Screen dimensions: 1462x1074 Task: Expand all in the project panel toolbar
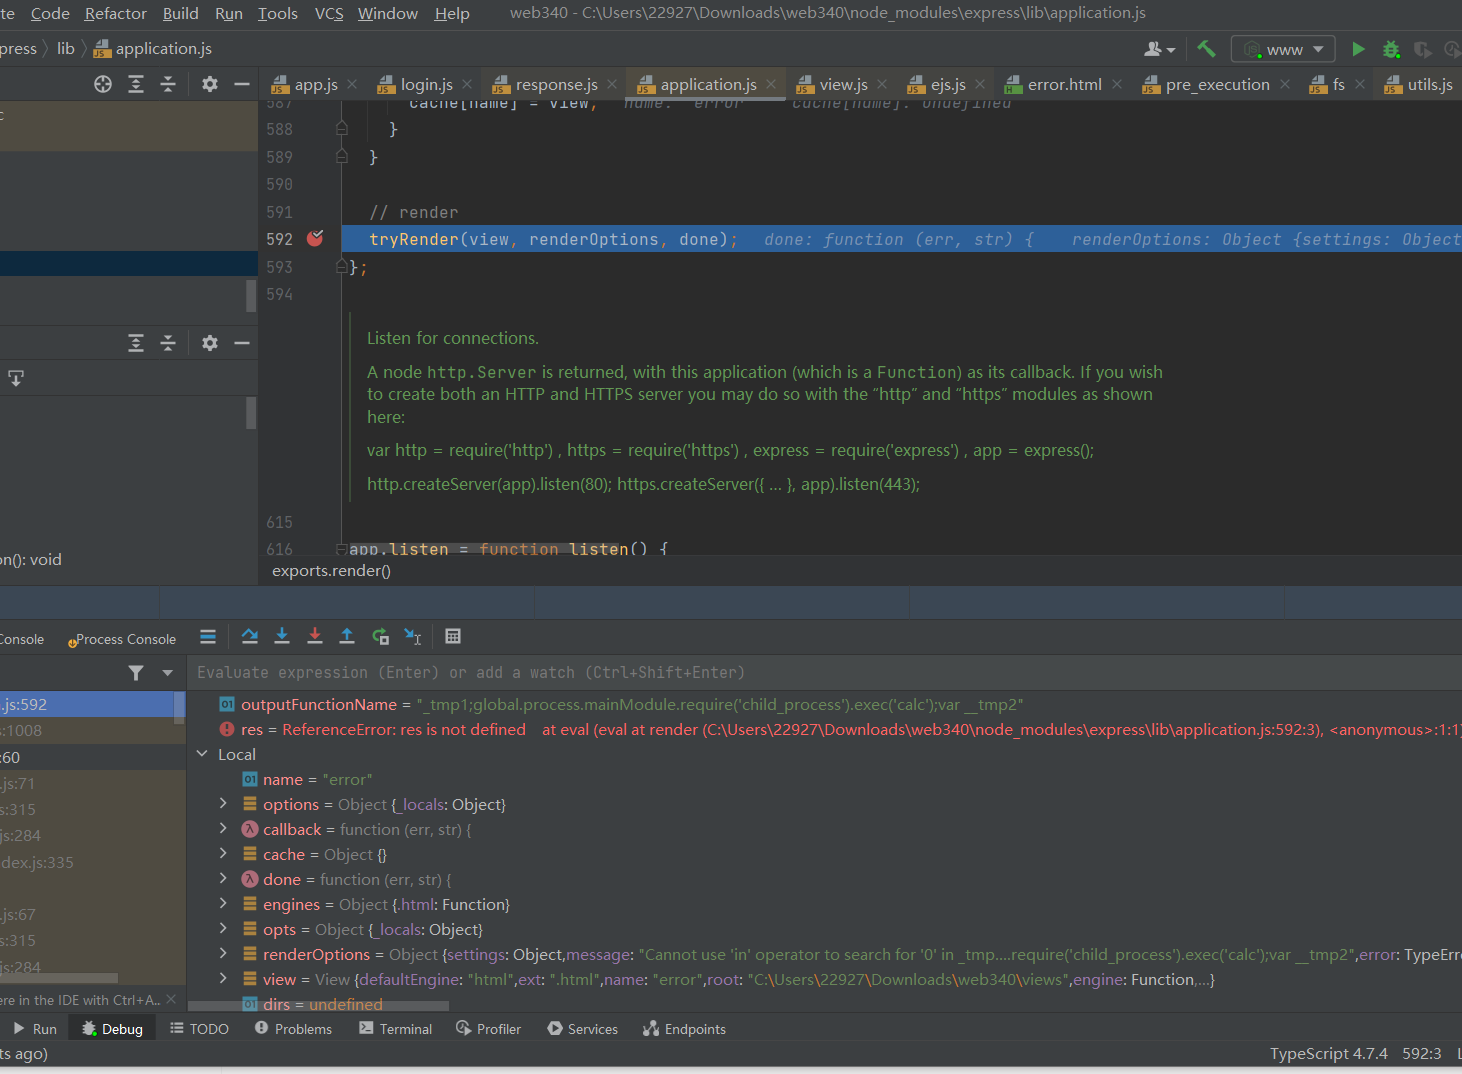tap(136, 84)
